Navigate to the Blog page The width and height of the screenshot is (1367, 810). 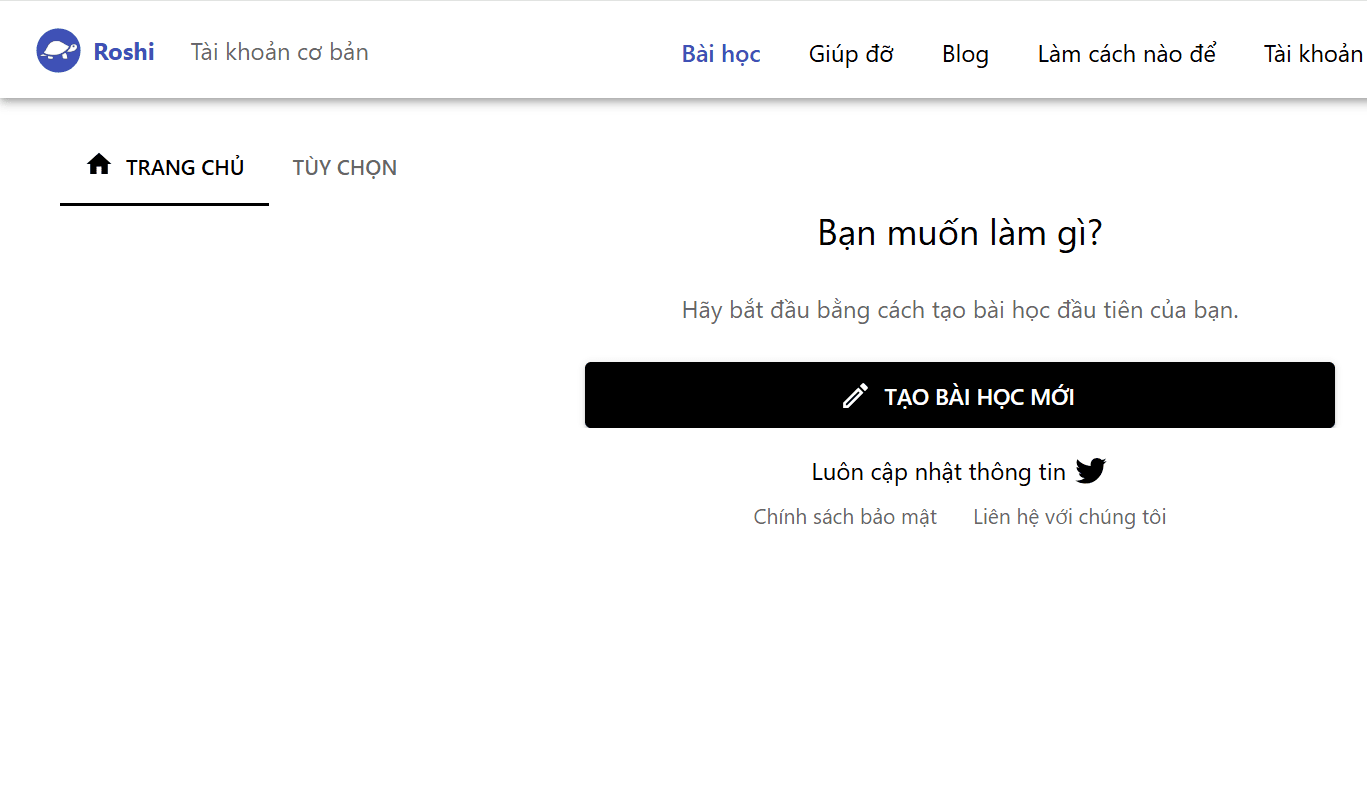pos(964,54)
